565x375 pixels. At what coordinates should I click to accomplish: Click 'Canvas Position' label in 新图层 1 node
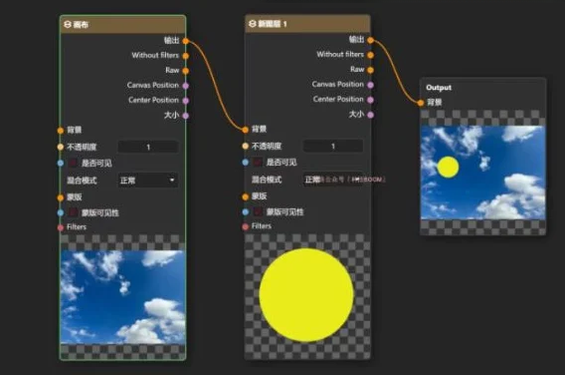pos(338,84)
